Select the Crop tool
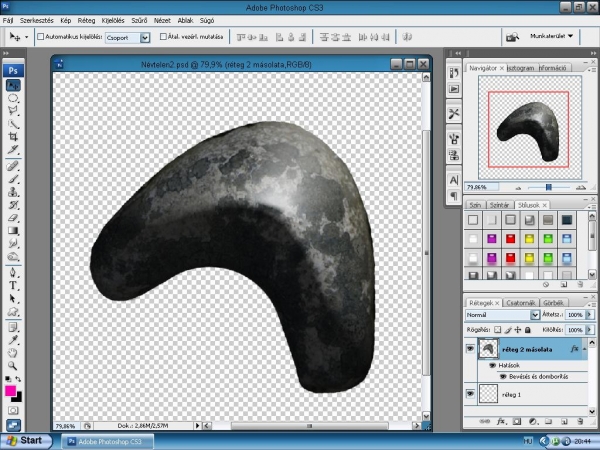Viewport: 600px width, 450px height. [13, 137]
